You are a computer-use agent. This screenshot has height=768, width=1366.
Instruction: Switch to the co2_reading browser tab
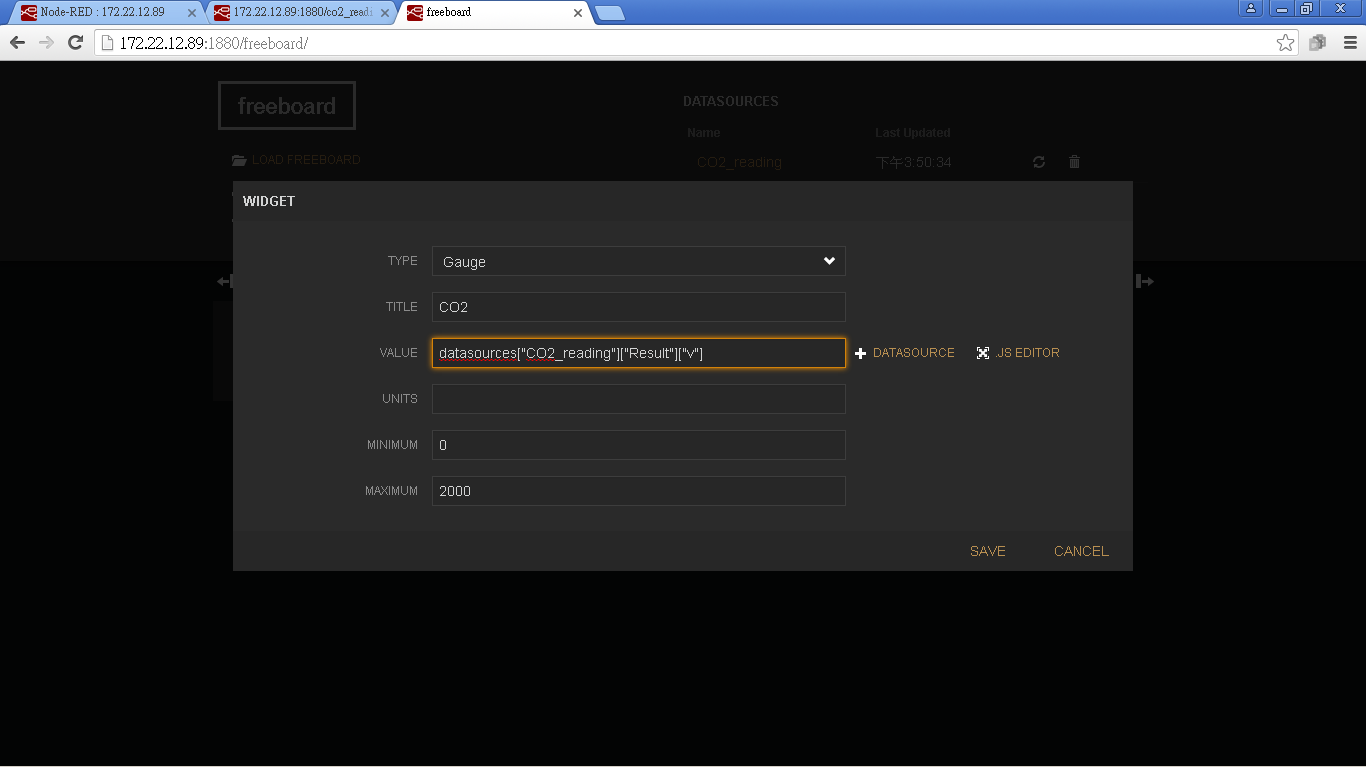tap(300, 12)
